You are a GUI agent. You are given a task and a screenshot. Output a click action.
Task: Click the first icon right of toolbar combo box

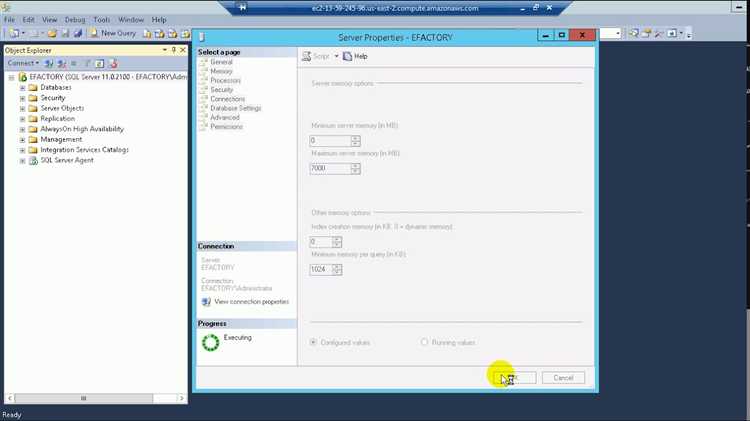[x=633, y=33]
